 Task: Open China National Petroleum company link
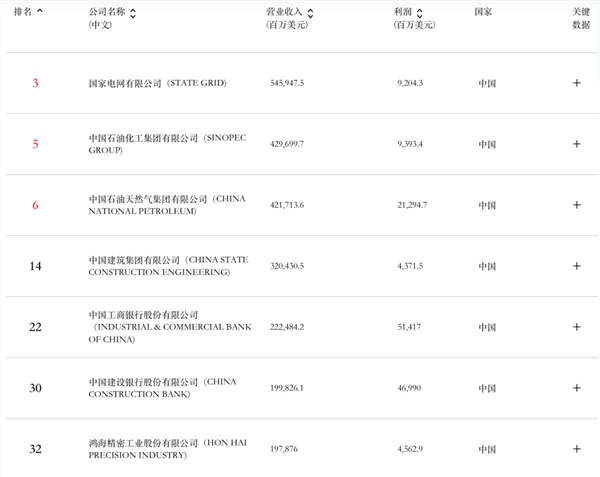[x=167, y=205]
